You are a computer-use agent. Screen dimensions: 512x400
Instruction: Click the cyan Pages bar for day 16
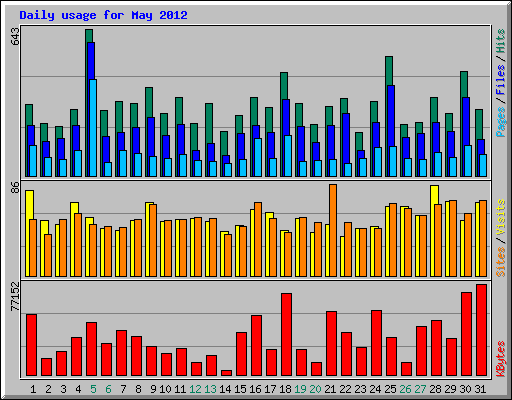point(258,157)
